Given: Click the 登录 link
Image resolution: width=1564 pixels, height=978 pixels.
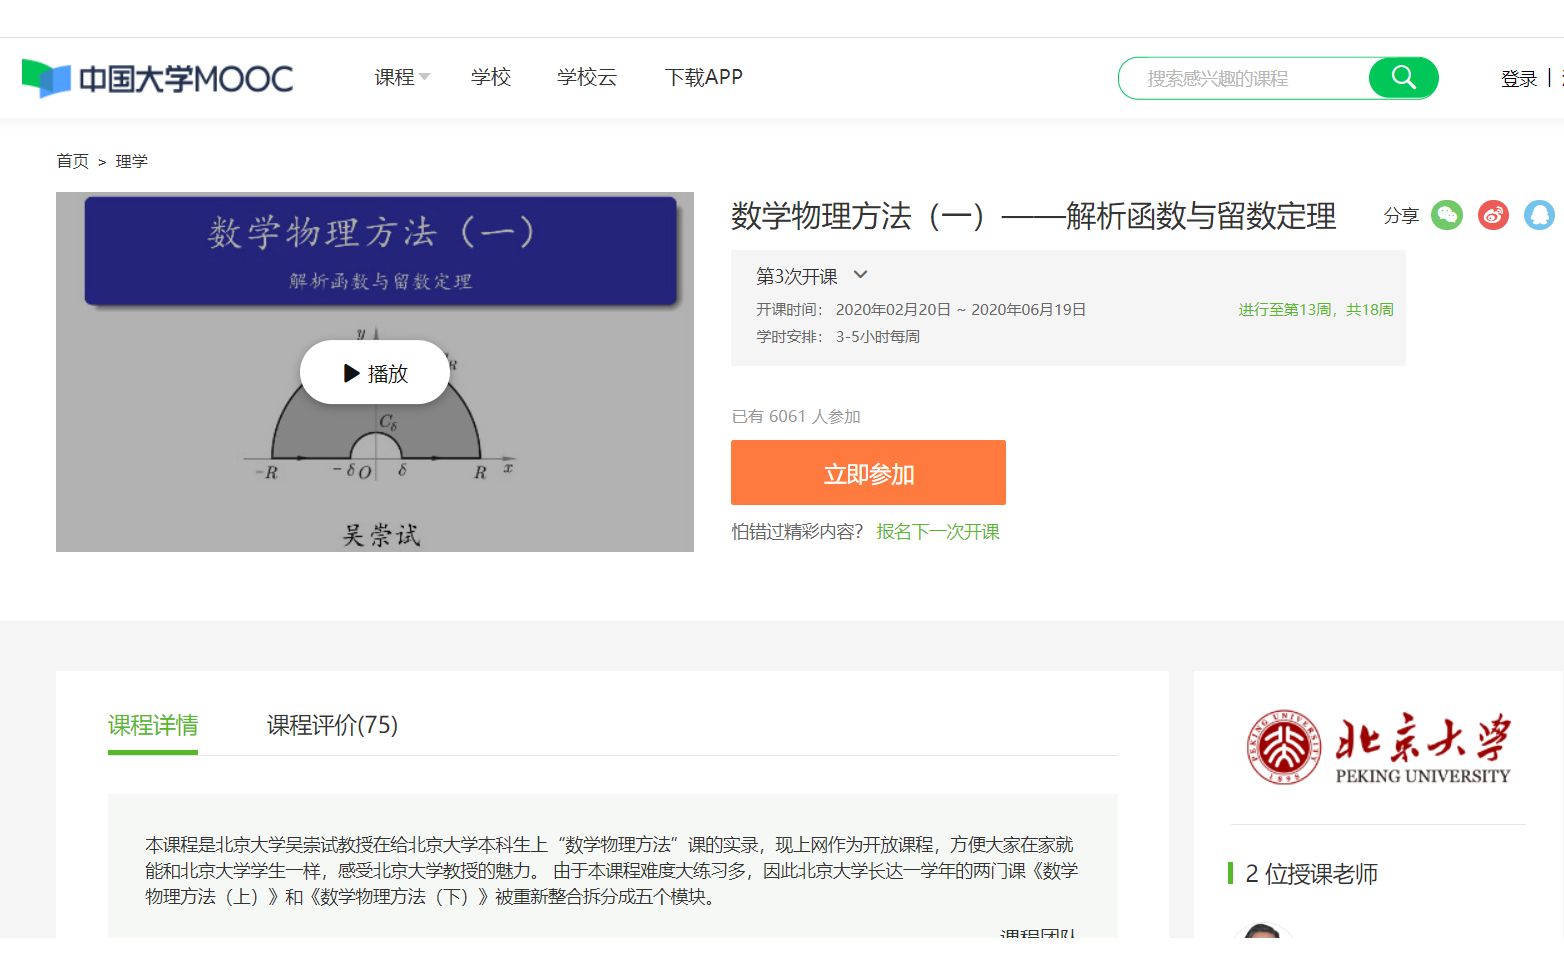Looking at the screenshot, I should pos(1519,78).
